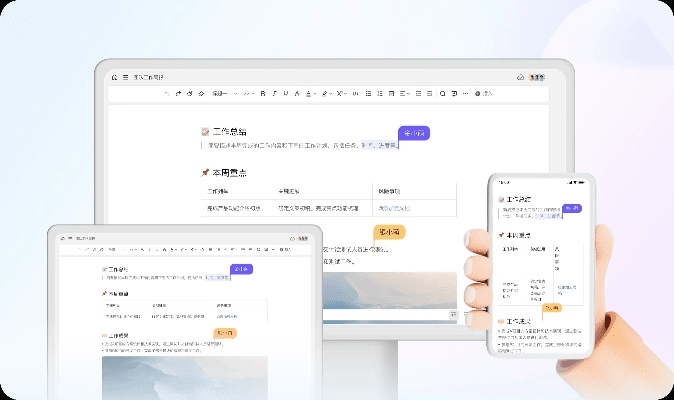674x400 pixels.
Task: Toggle strikethrough formatting
Action: (x=297, y=93)
